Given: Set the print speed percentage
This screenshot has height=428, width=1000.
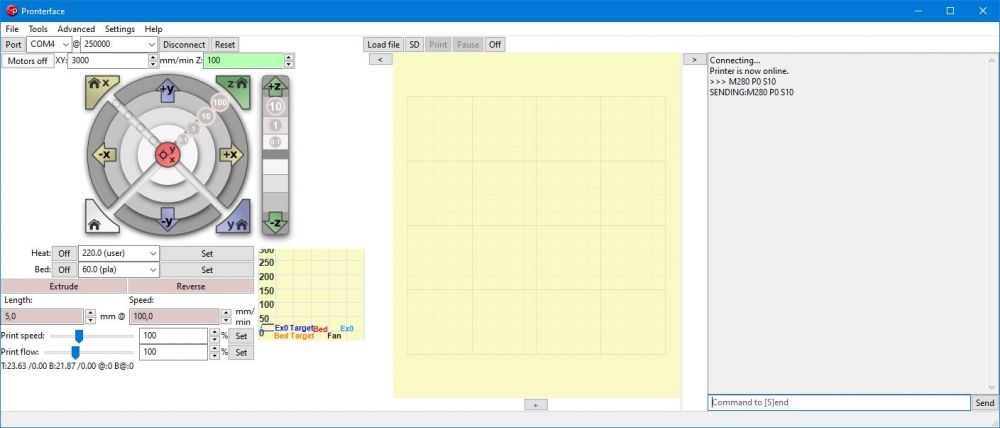Looking at the screenshot, I should tap(241, 336).
